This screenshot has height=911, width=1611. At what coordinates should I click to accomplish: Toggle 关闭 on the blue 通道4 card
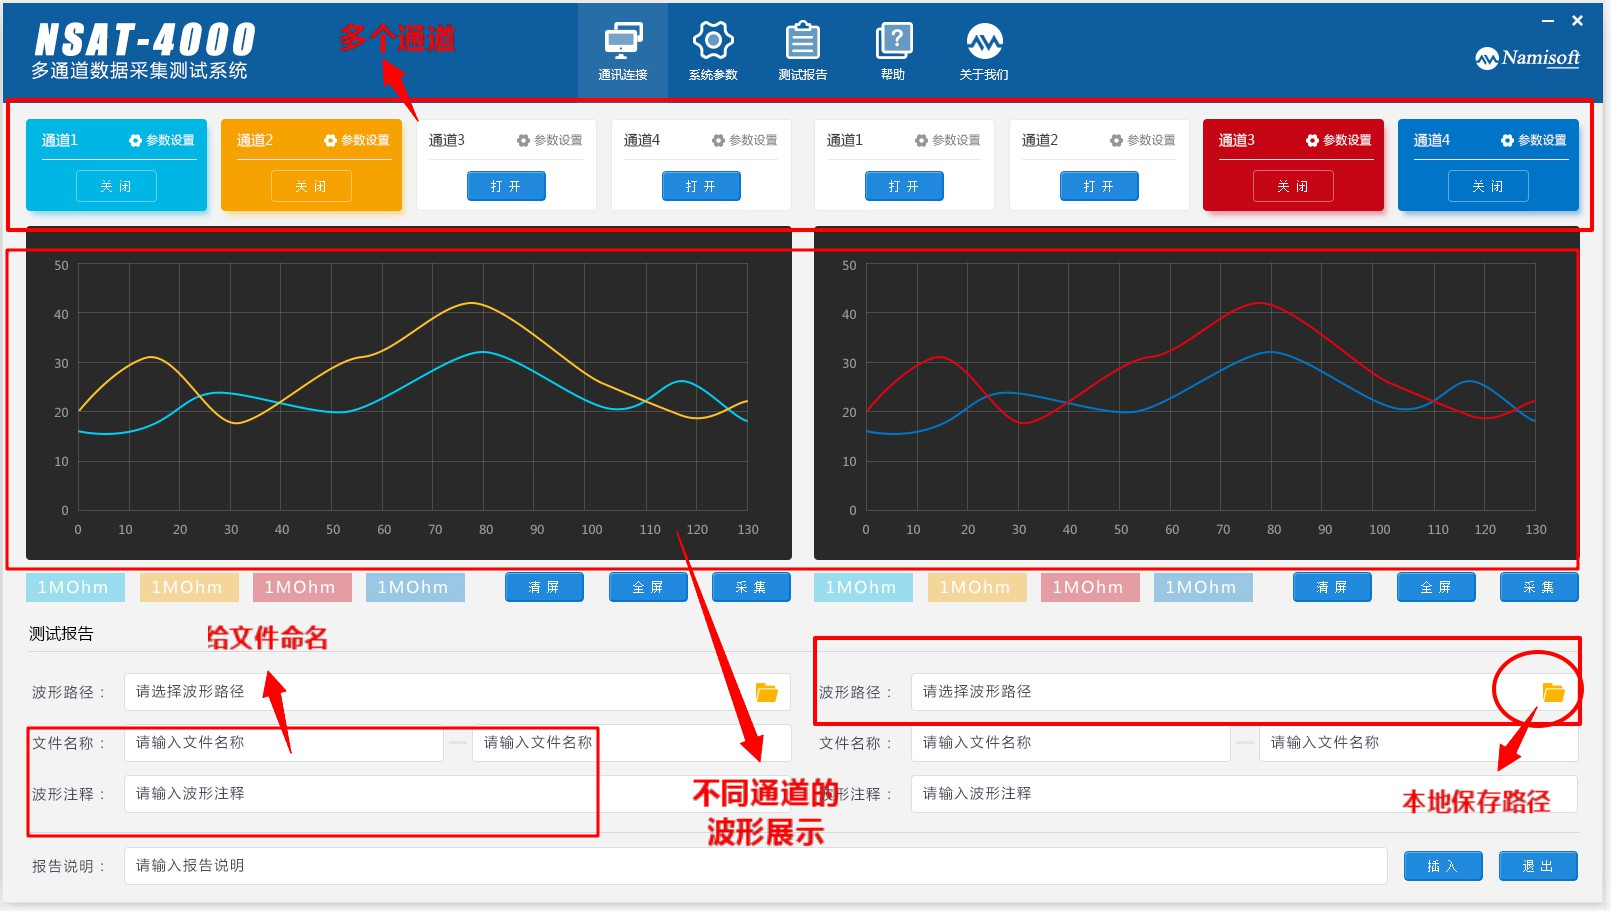point(1488,186)
